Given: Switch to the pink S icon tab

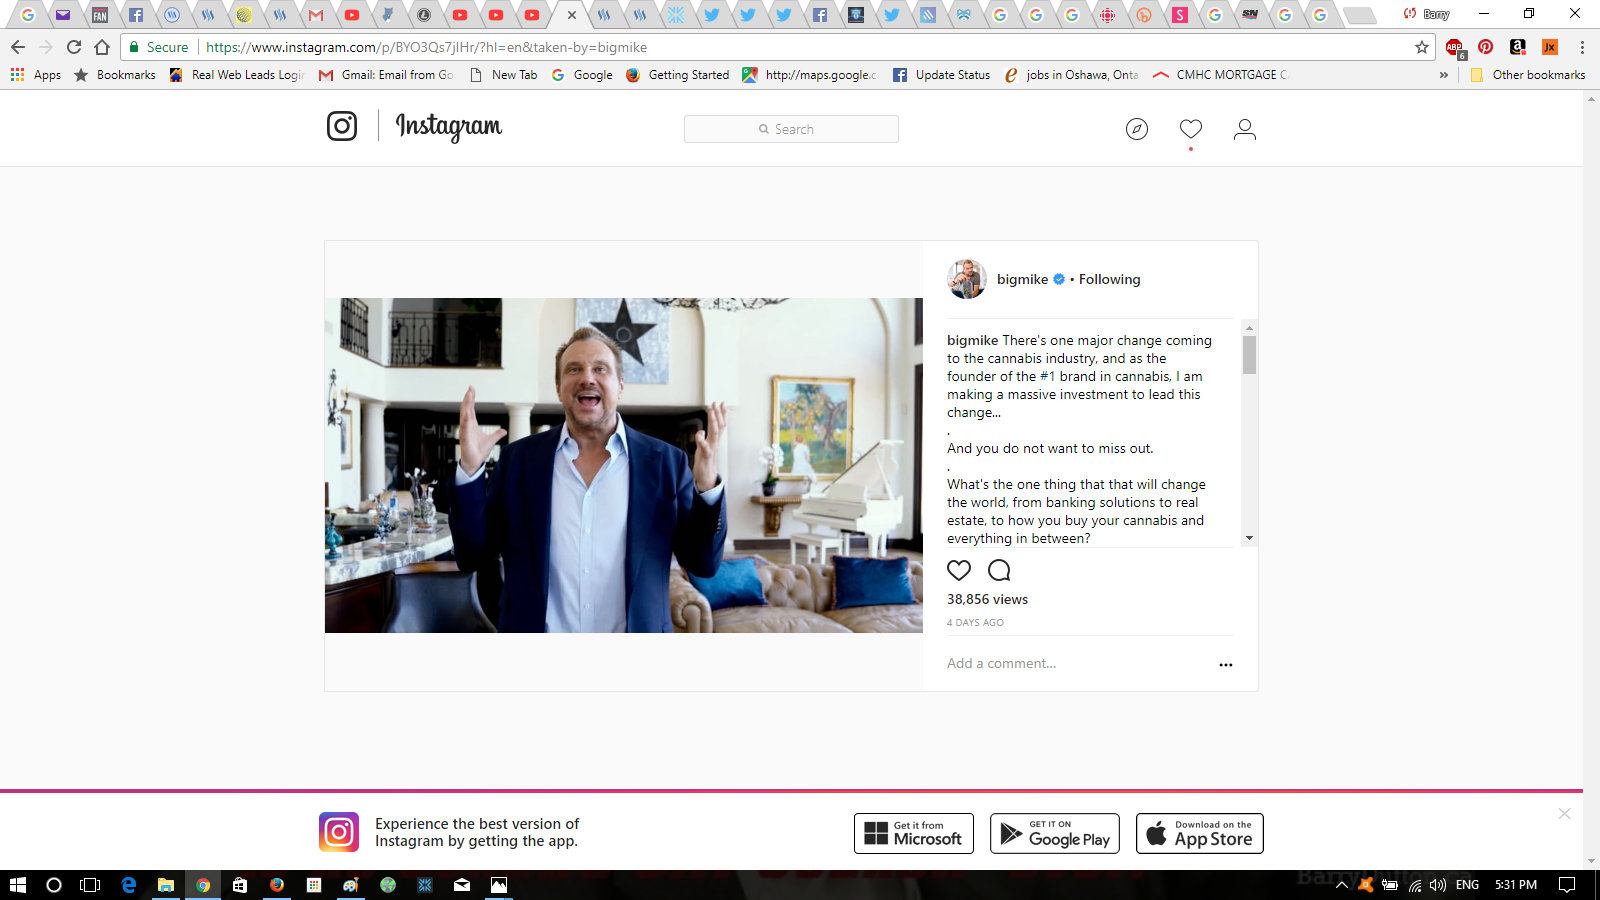Looking at the screenshot, I should (x=1180, y=15).
